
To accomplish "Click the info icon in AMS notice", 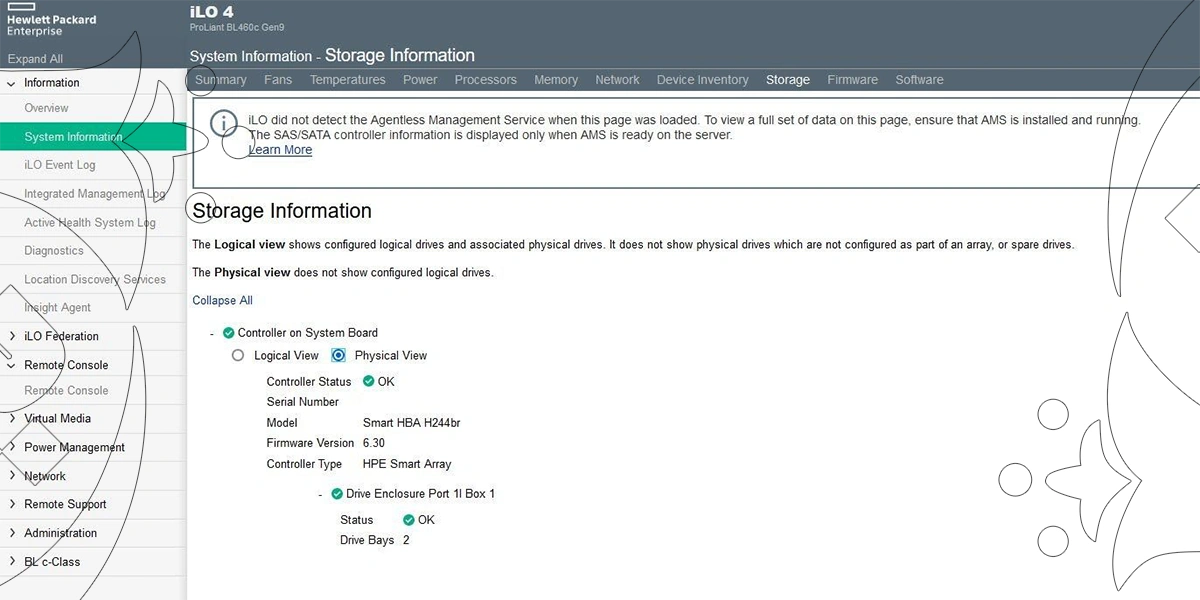I will click(x=224, y=123).
